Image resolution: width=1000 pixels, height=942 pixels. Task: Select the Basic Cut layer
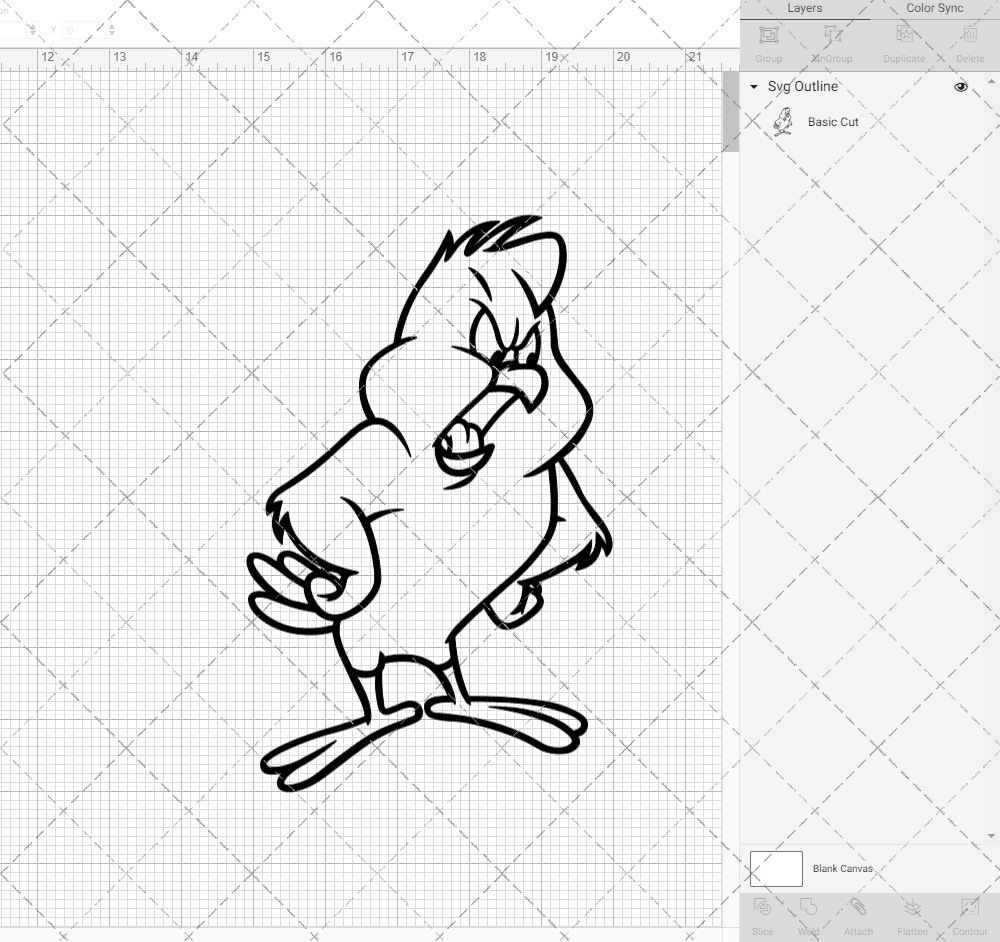coord(832,121)
